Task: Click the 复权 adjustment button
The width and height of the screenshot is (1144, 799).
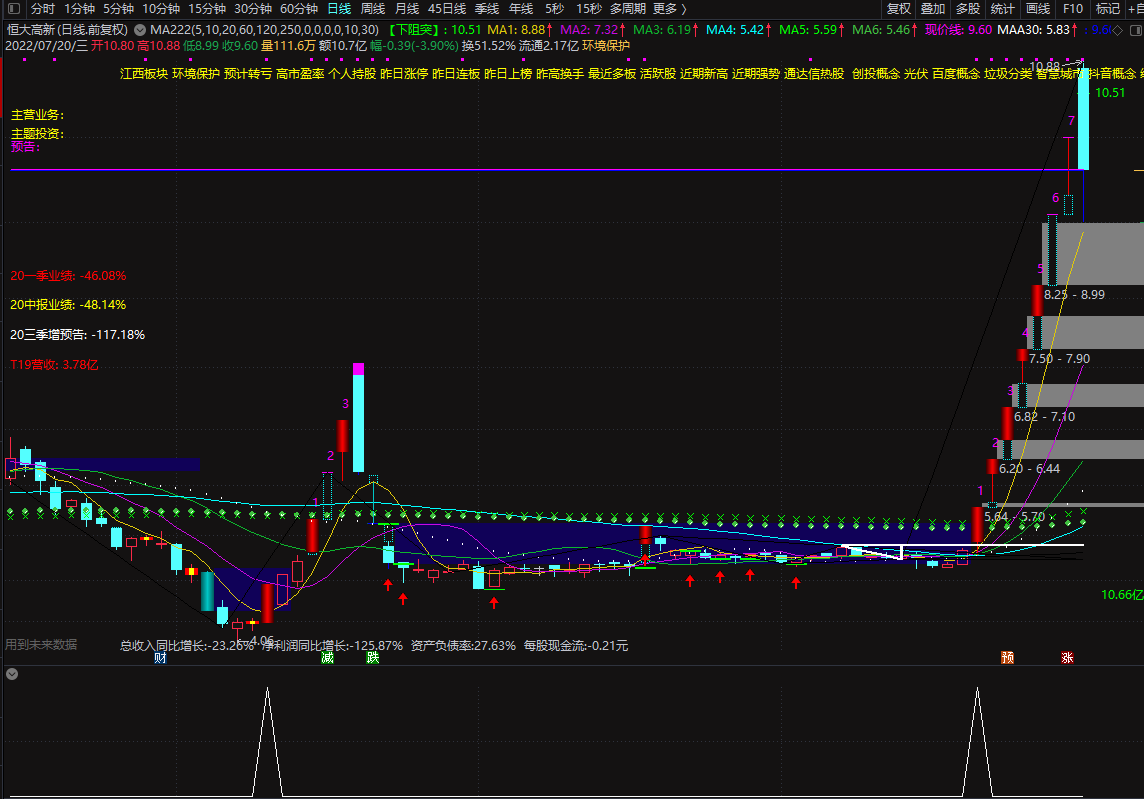Action: coord(899,9)
